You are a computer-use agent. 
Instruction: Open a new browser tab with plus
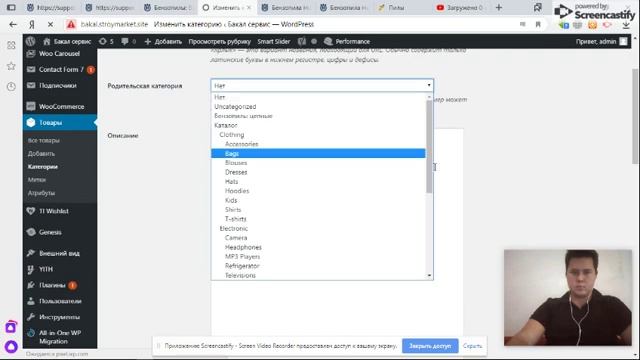click(x=499, y=7)
